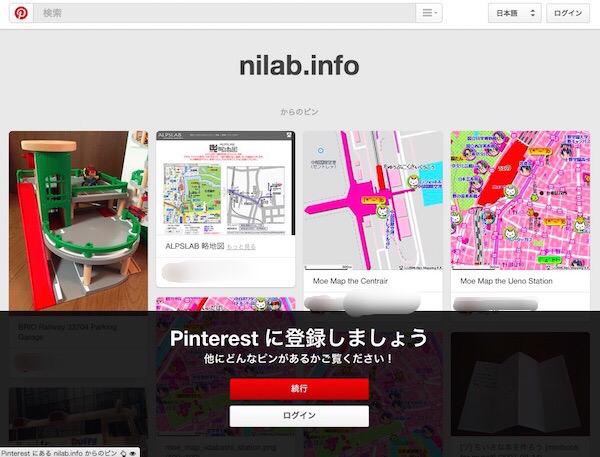Click the もっと見る link on ALPSLAB pin
This screenshot has width=600, height=457.
coord(241,247)
